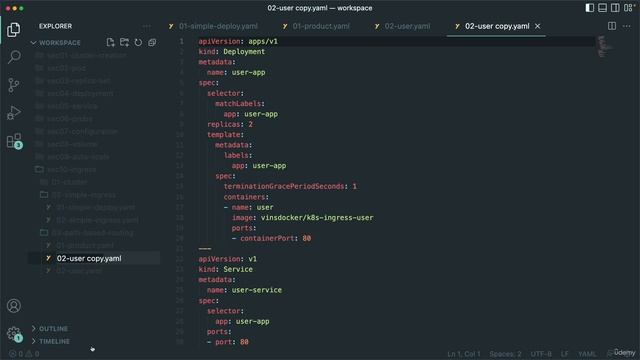Click the New File icon in Workspace header

tap(110, 42)
